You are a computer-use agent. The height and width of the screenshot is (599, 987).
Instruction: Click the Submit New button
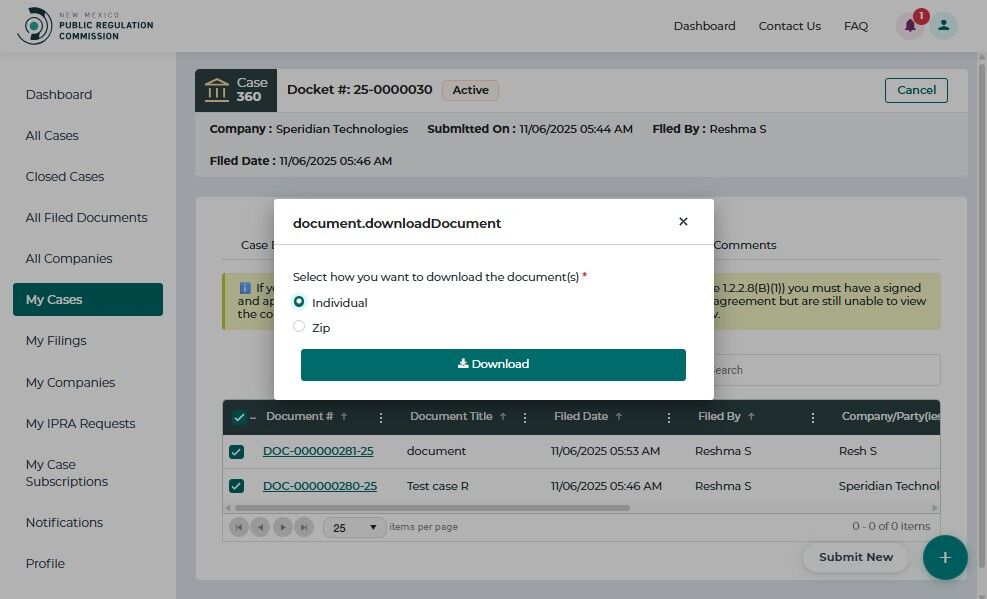click(x=855, y=557)
